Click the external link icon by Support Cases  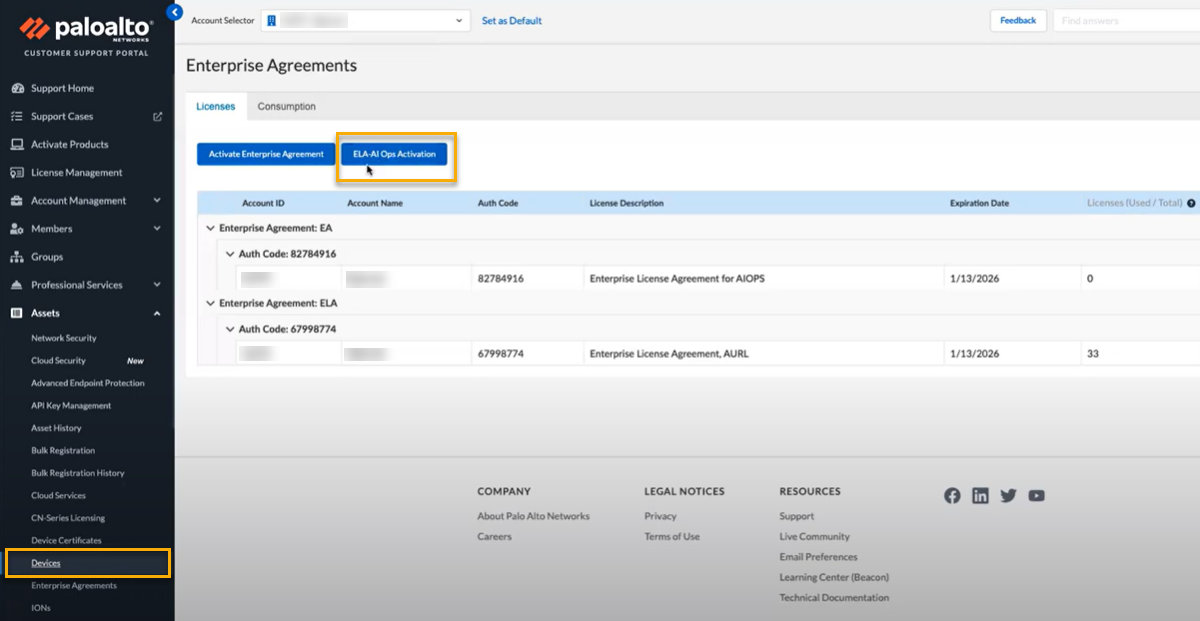coord(157,116)
